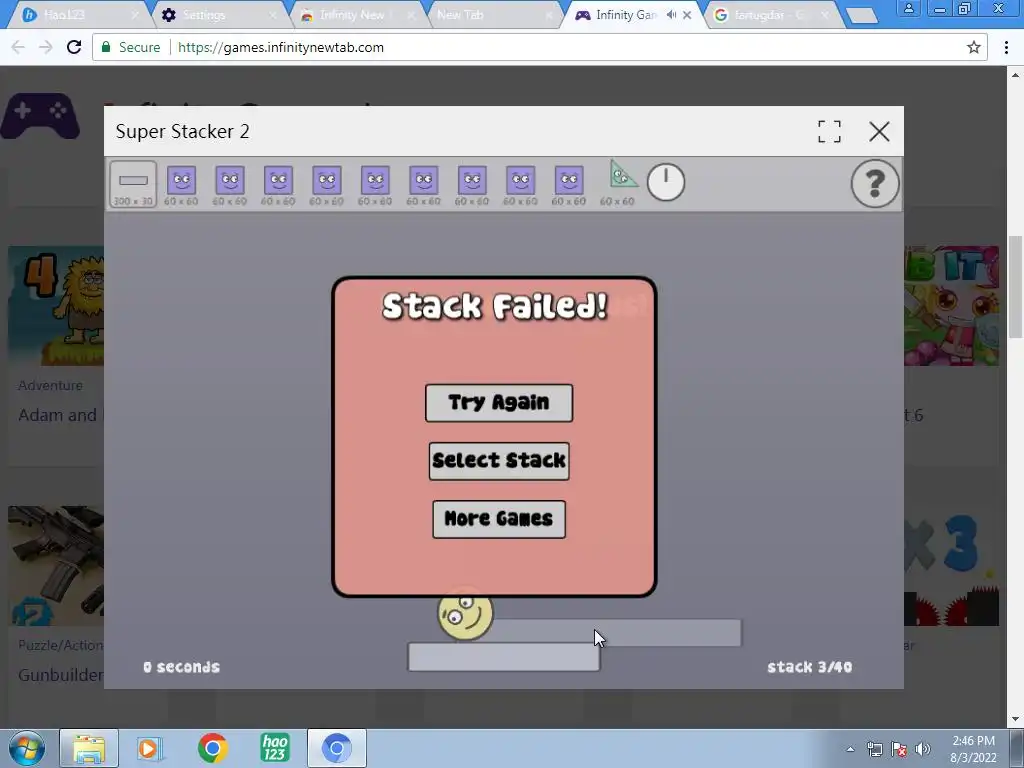Close the Super Stacker 2 game dialog
This screenshot has width=1024, height=768.
point(879,131)
